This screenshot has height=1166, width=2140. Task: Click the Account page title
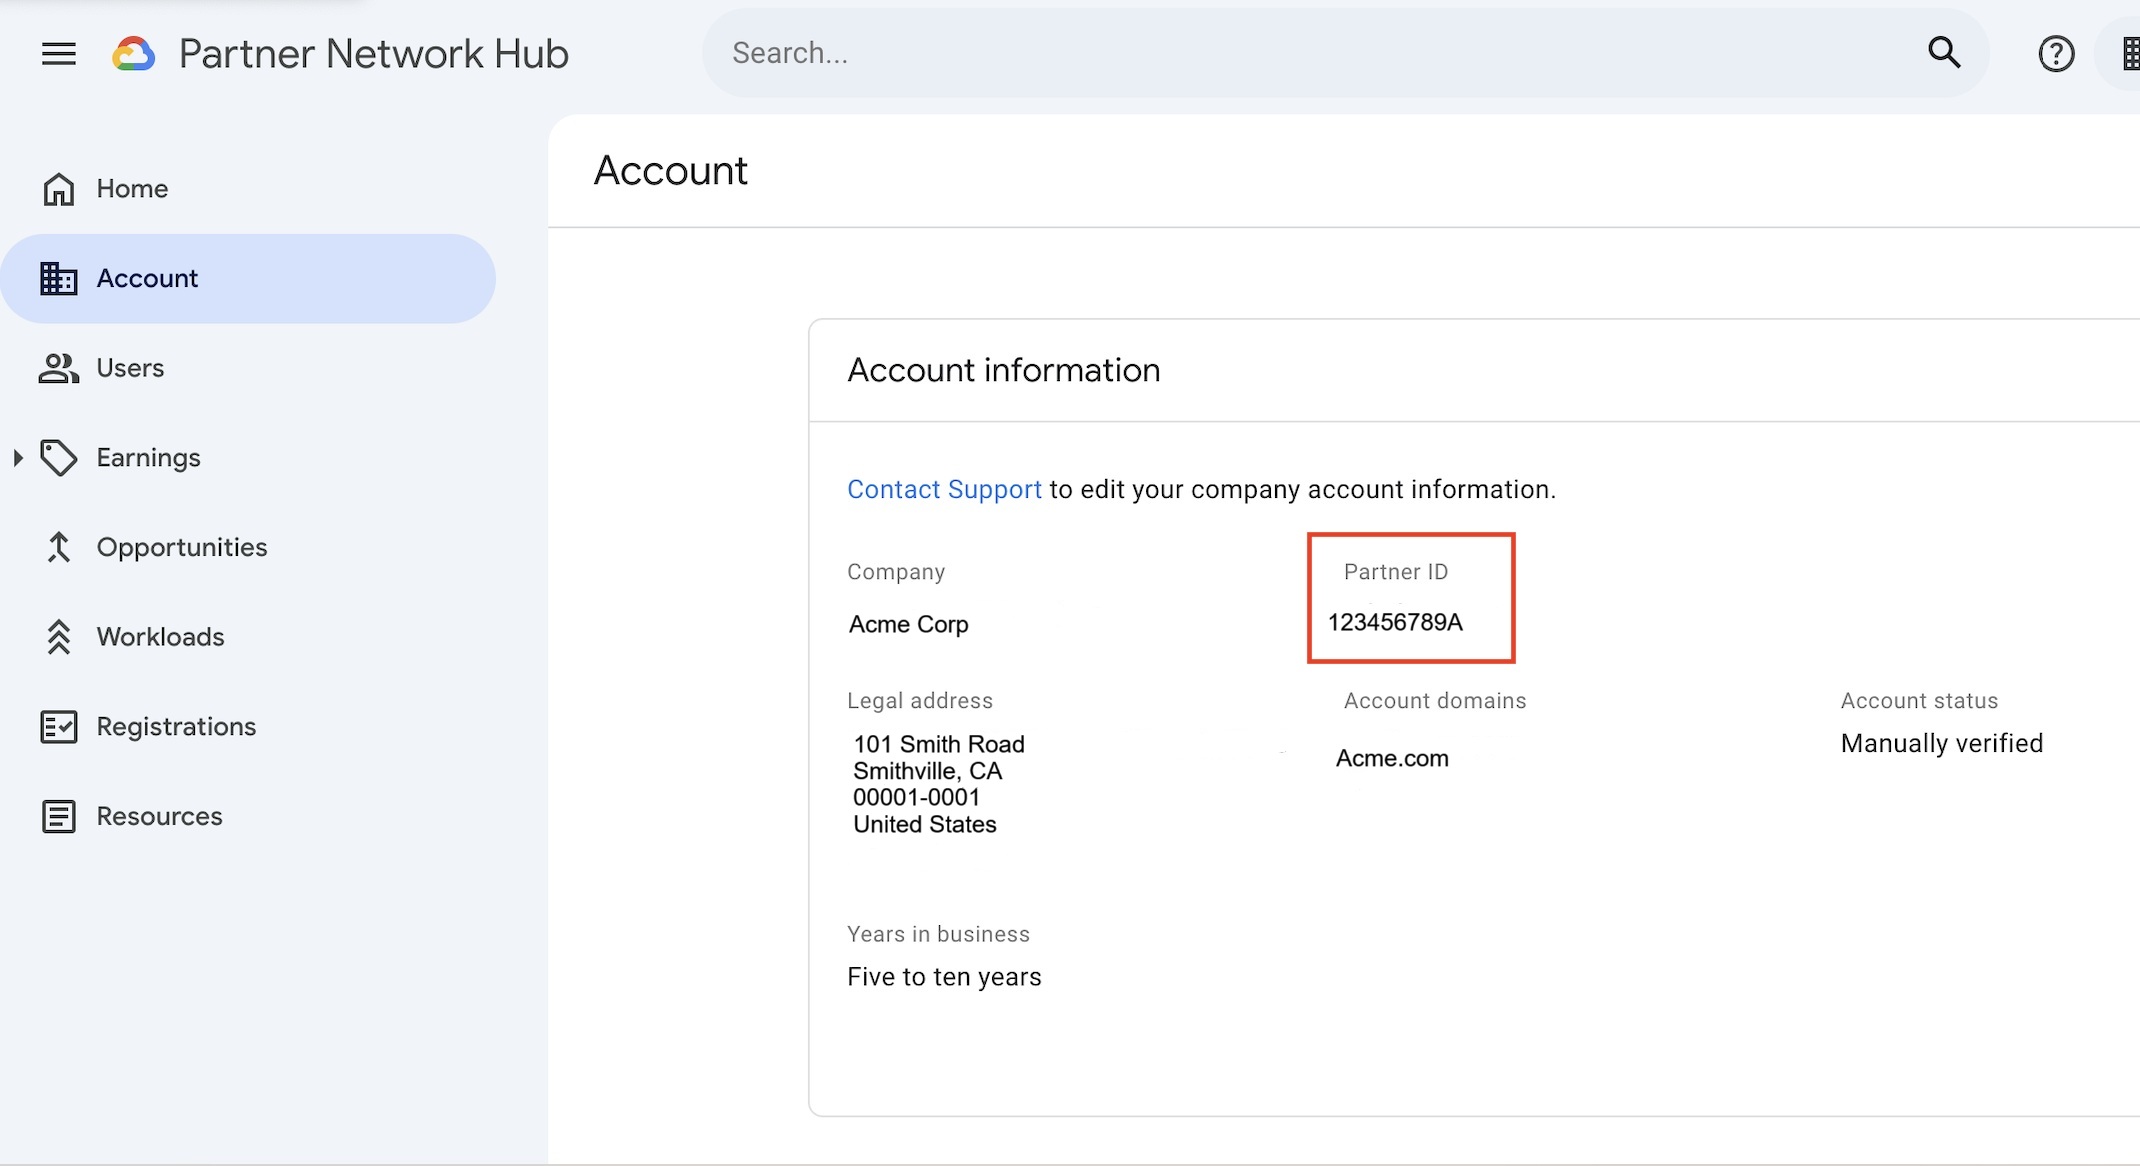point(671,171)
